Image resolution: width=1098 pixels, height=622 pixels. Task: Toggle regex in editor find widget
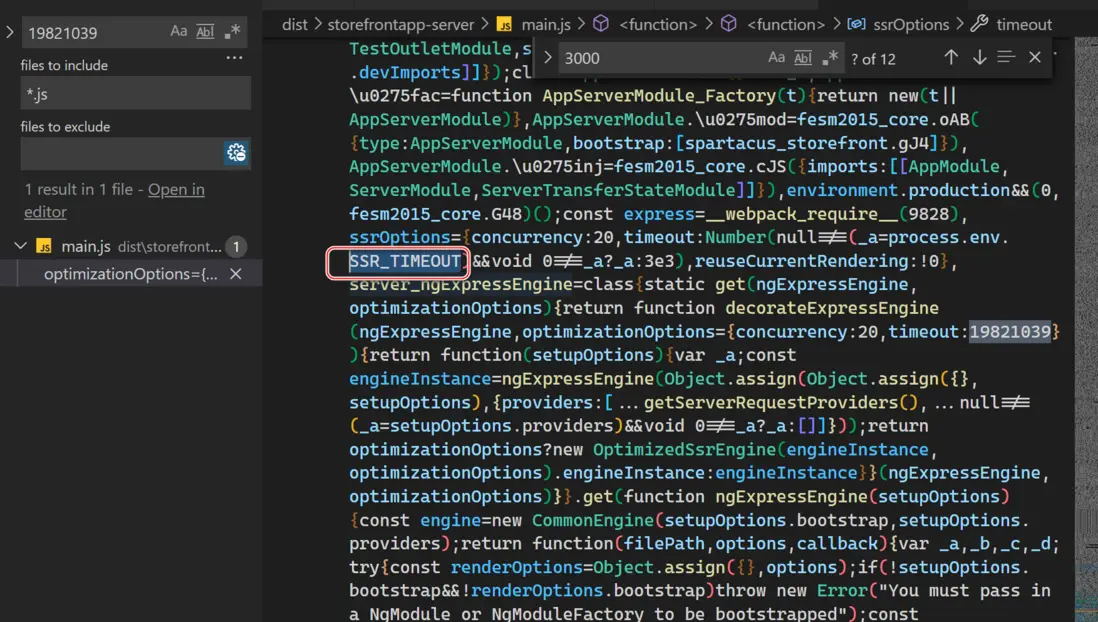tap(830, 57)
